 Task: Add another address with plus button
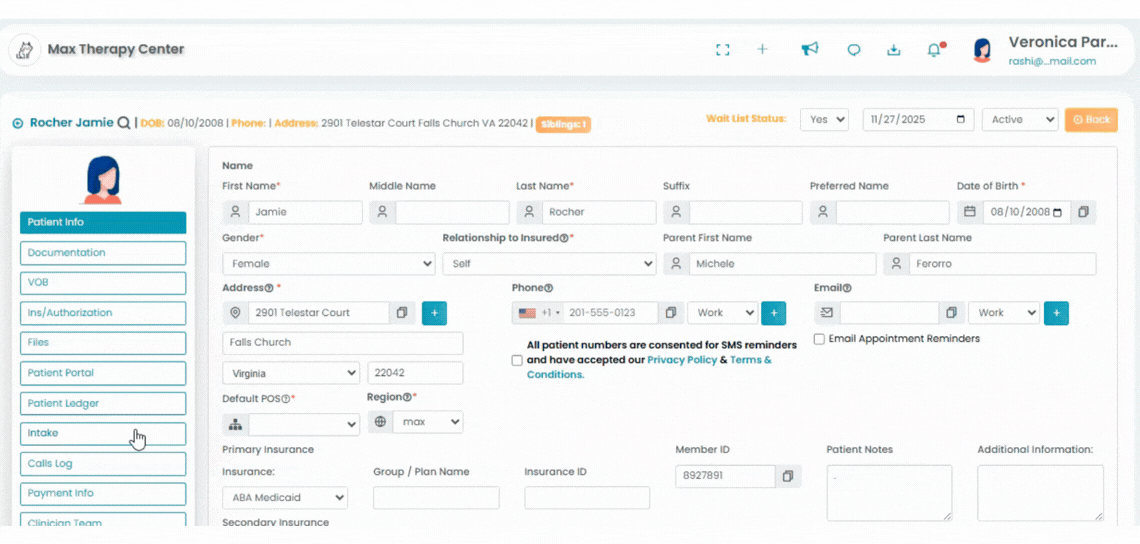point(434,313)
